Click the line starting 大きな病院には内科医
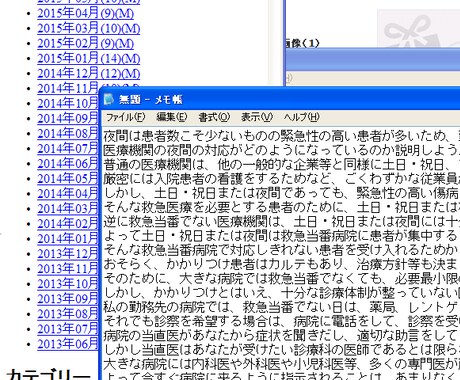 click(281, 364)
